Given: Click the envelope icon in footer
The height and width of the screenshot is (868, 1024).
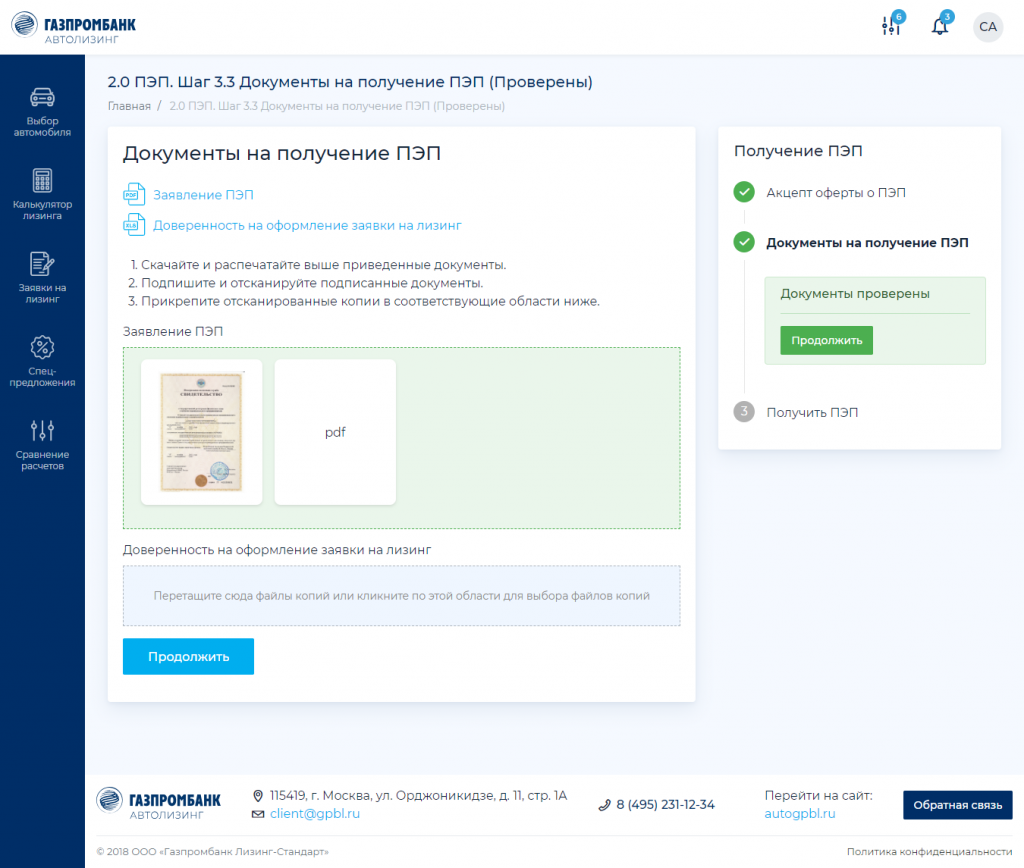Looking at the screenshot, I should tap(258, 814).
